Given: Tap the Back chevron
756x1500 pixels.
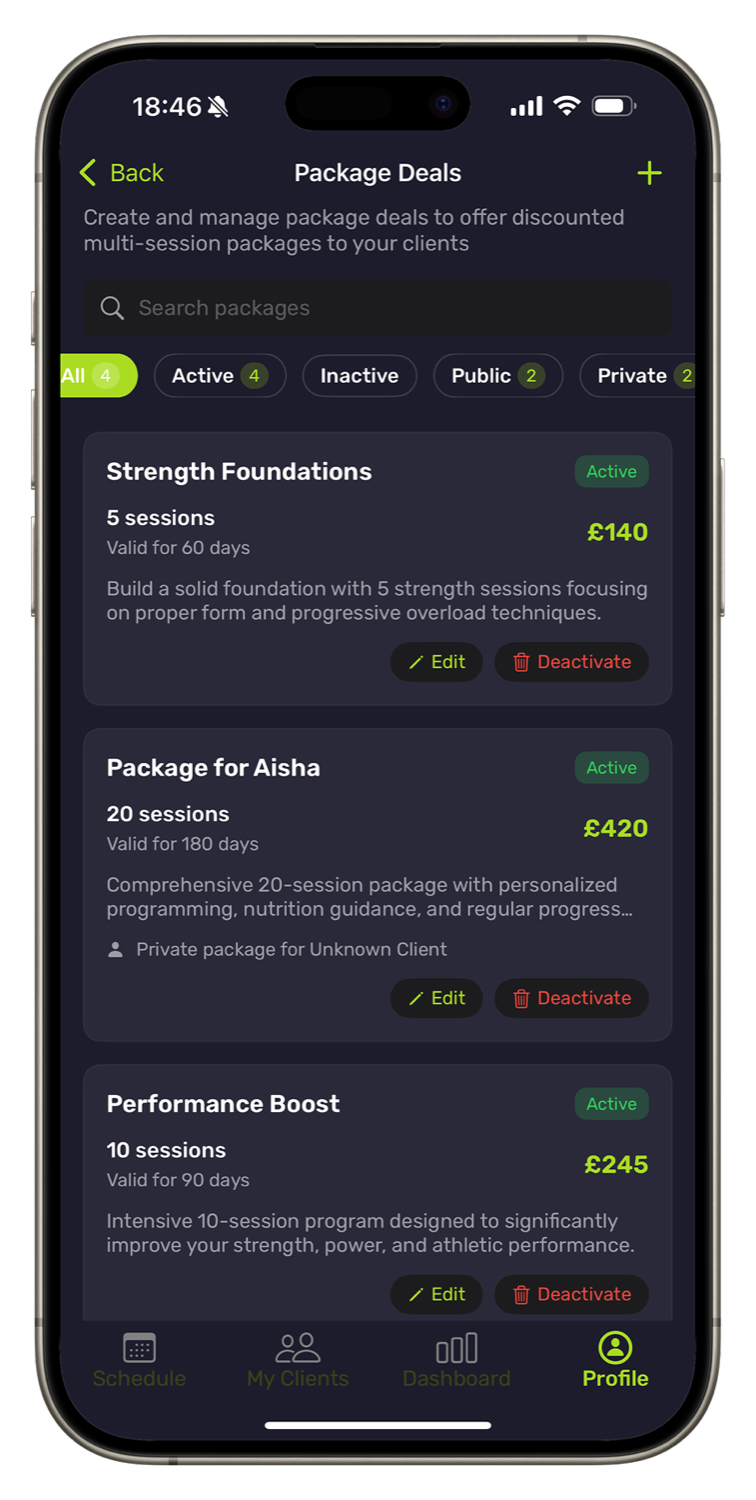Looking at the screenshot, I should (x=87, y=172).
